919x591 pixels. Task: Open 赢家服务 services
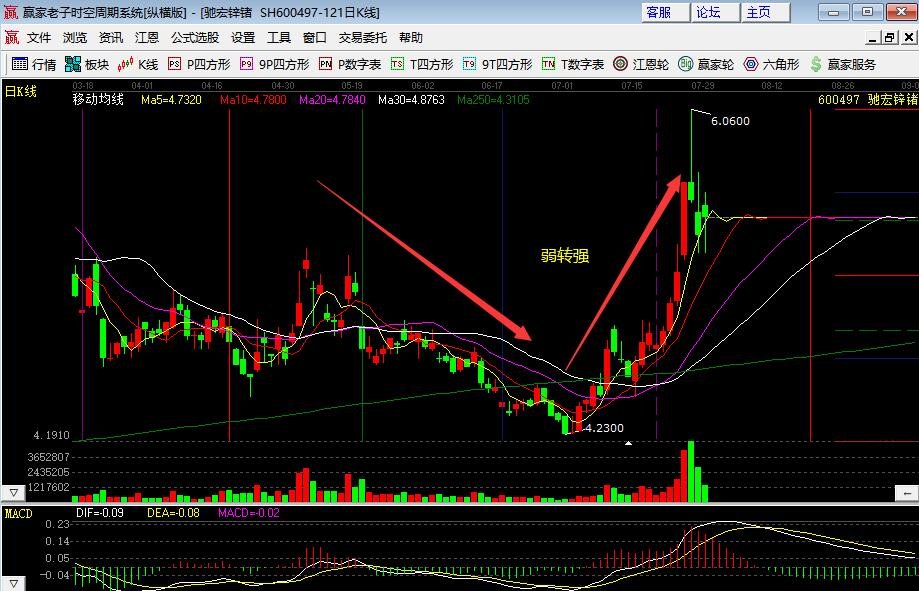click(842, 64)
